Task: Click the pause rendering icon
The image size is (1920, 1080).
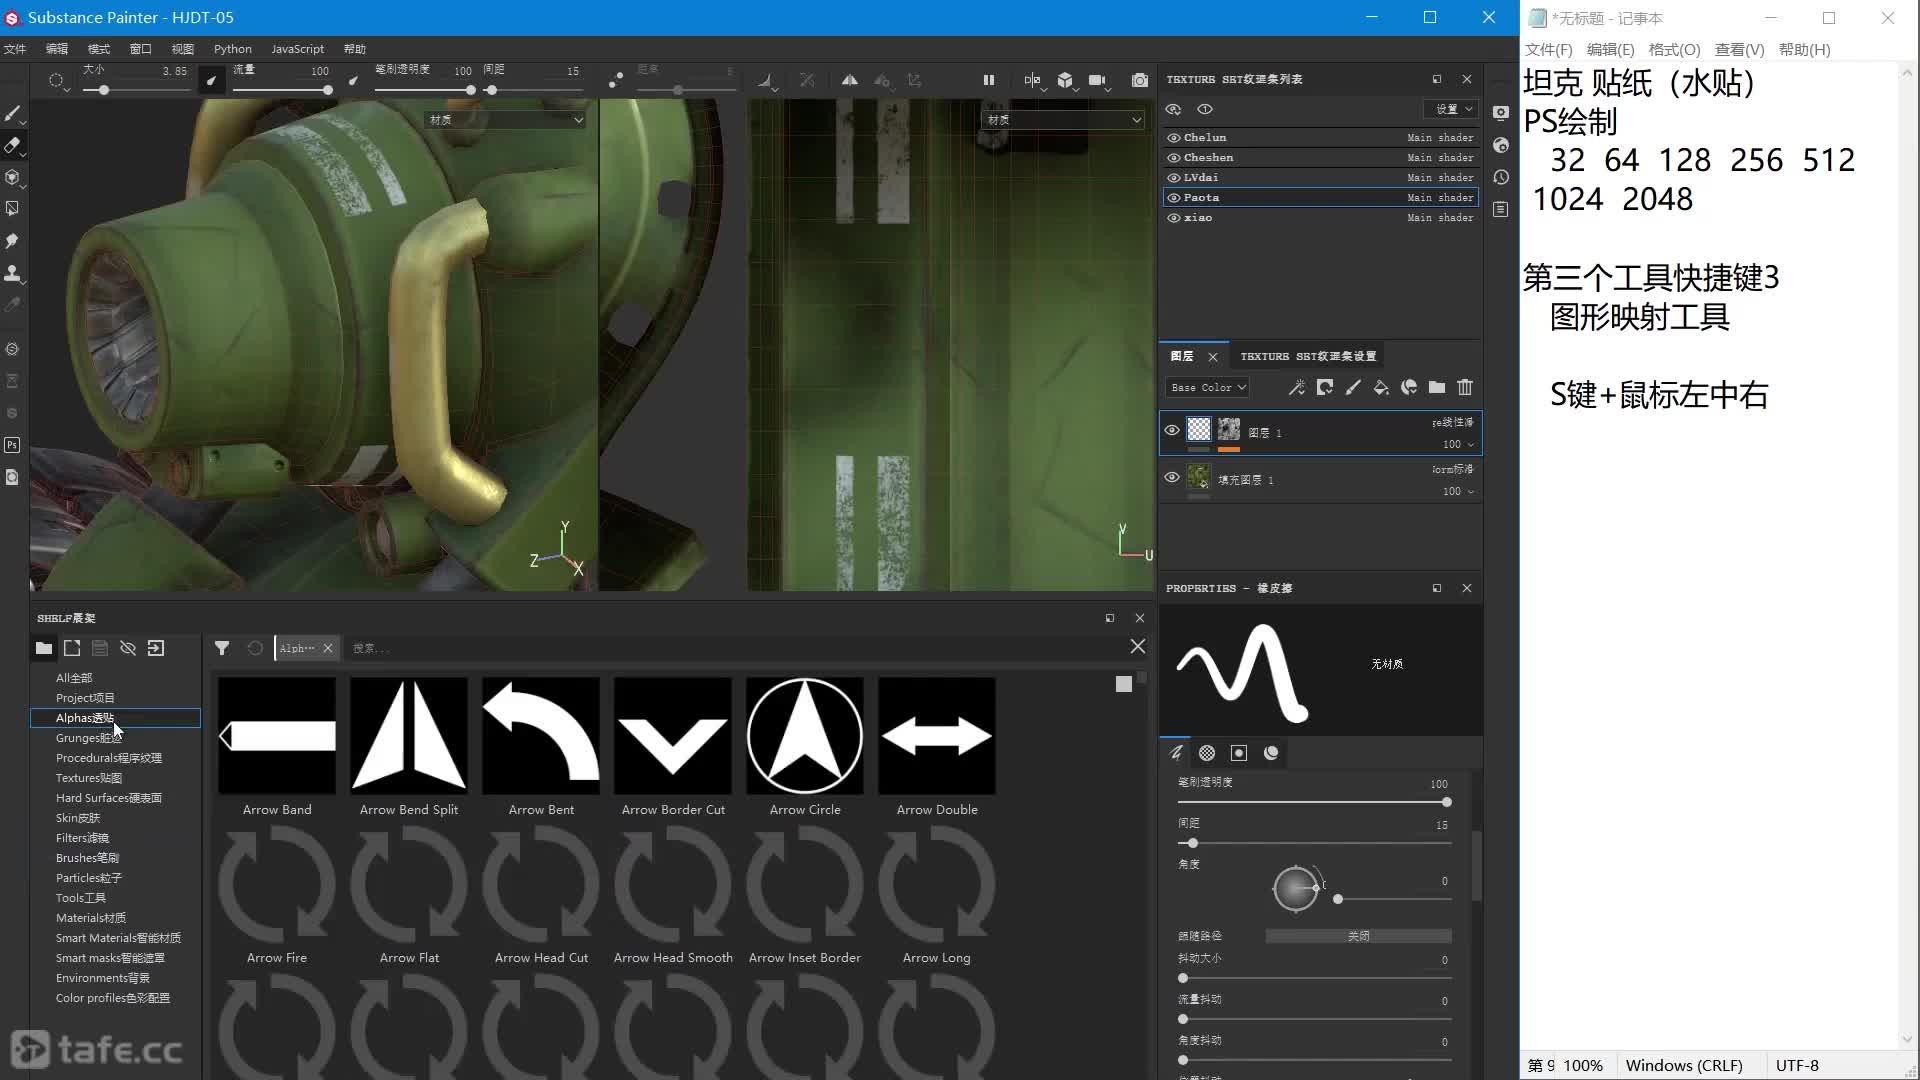Action: 988,80
